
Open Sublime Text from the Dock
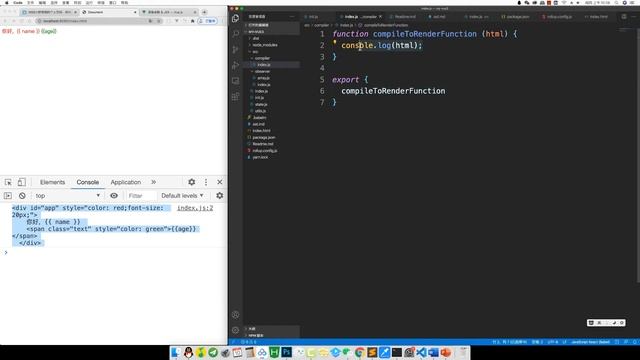[372, 352]
